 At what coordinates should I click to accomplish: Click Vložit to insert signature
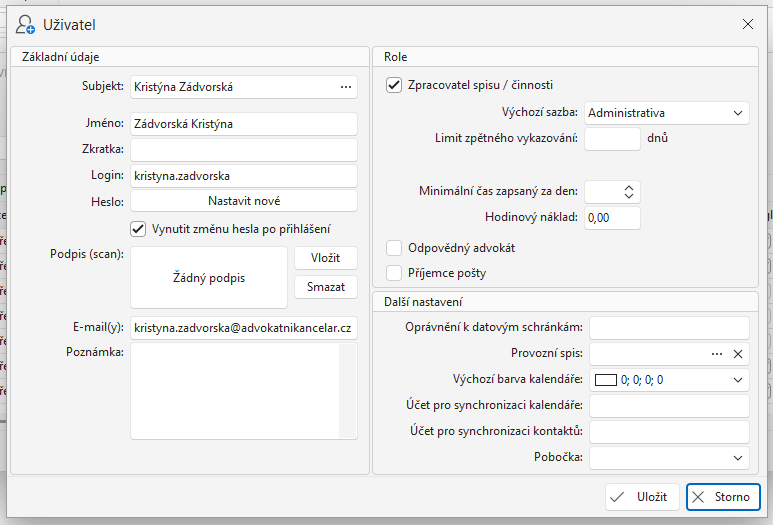tap(325, 258)
